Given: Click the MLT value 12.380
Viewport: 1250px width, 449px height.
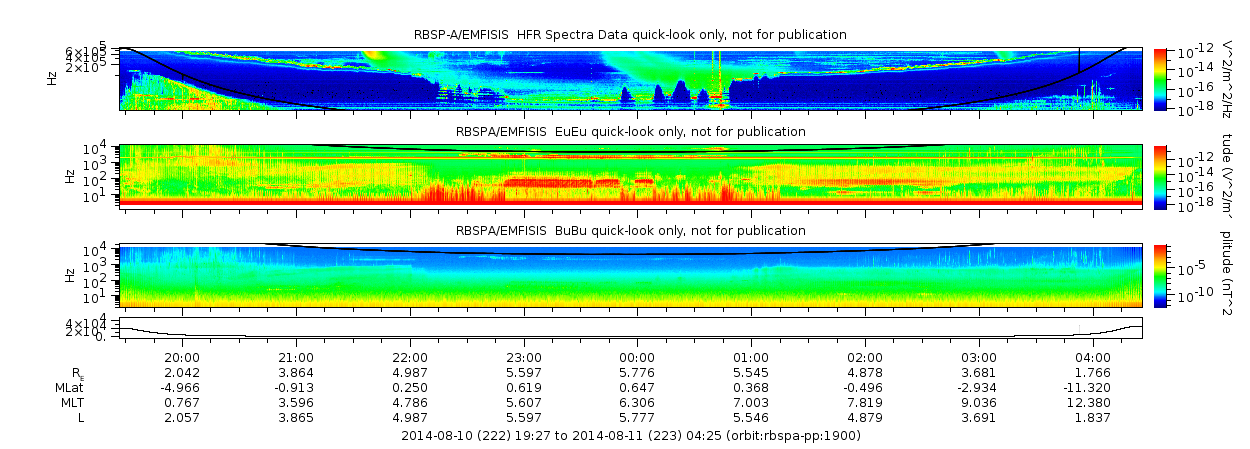Looking at the screenshot, I should tap(1090, 402).
